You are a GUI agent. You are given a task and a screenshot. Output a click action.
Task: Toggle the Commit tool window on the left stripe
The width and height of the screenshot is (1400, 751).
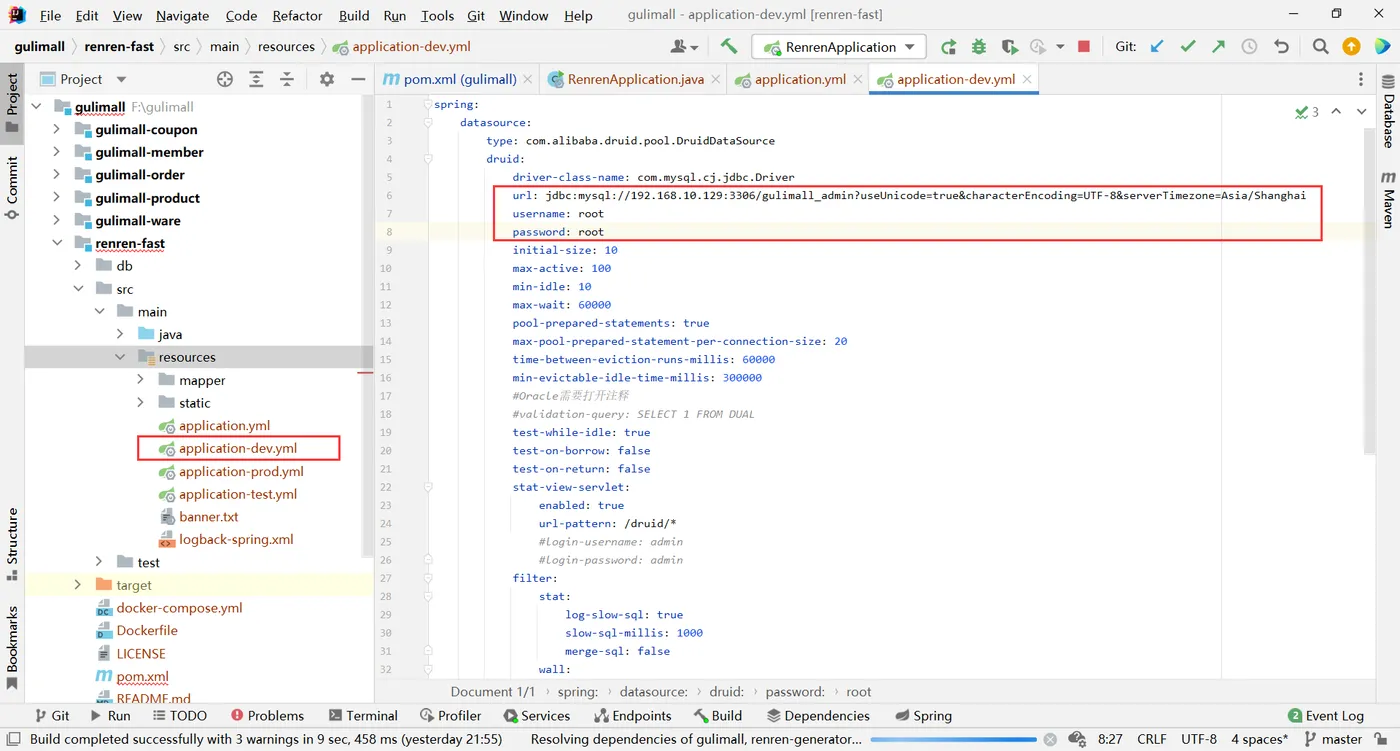[12, 187]
